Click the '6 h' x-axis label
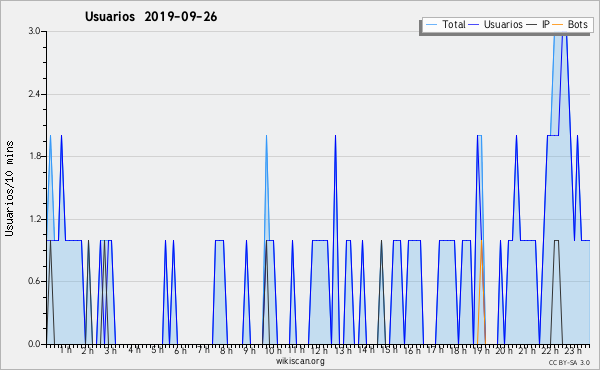Viewport: 600px width, 370px height. (x=180, y=351)
